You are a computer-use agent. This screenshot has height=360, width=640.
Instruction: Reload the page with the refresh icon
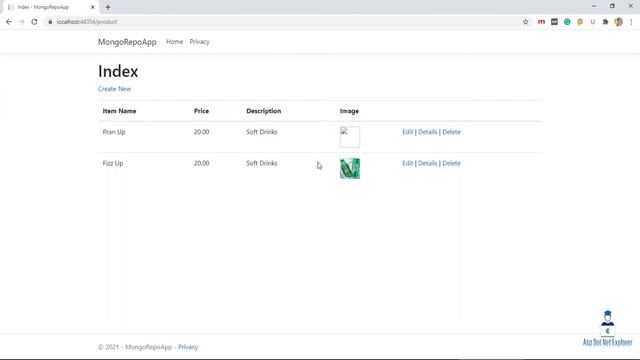tap(34, 22)
